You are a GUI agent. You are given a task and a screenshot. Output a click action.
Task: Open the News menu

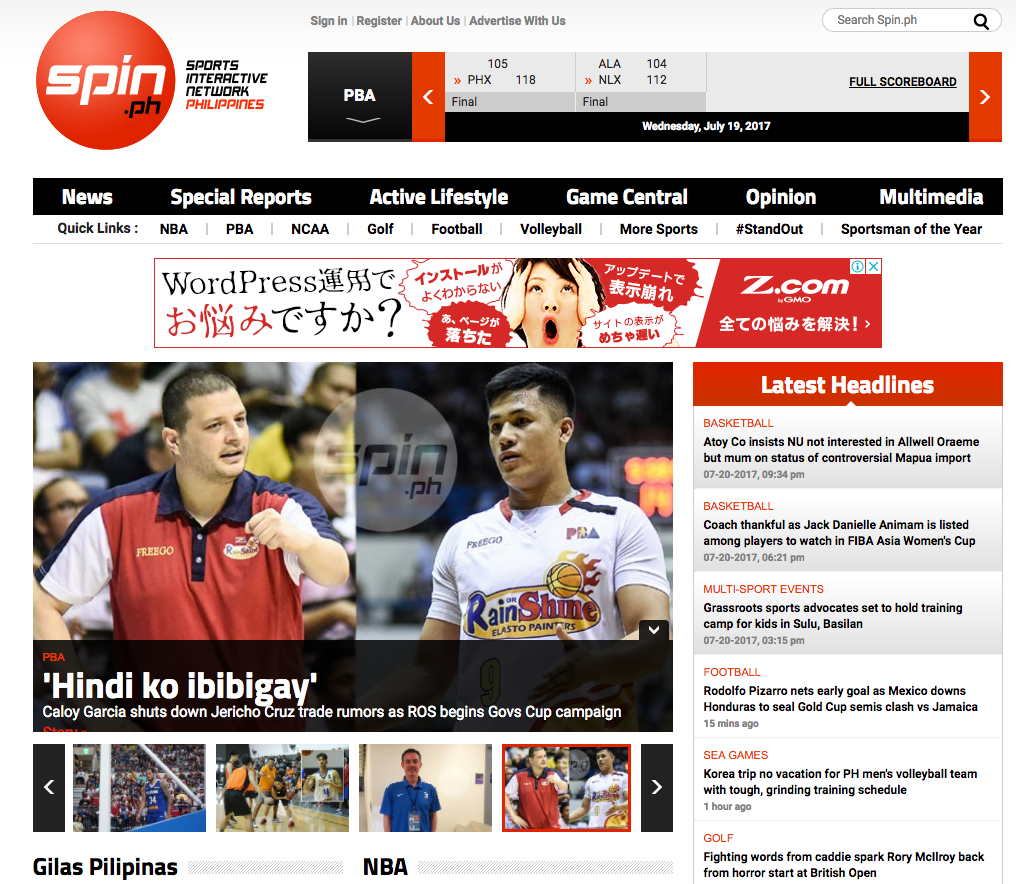tap(87, 196)
